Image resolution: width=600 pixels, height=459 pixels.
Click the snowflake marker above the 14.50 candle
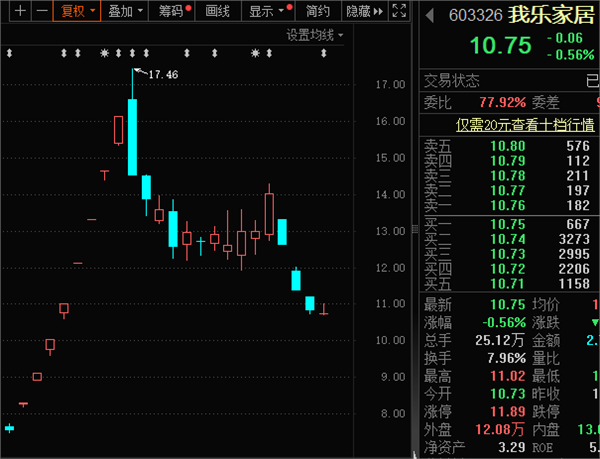(x=104, y=53)
